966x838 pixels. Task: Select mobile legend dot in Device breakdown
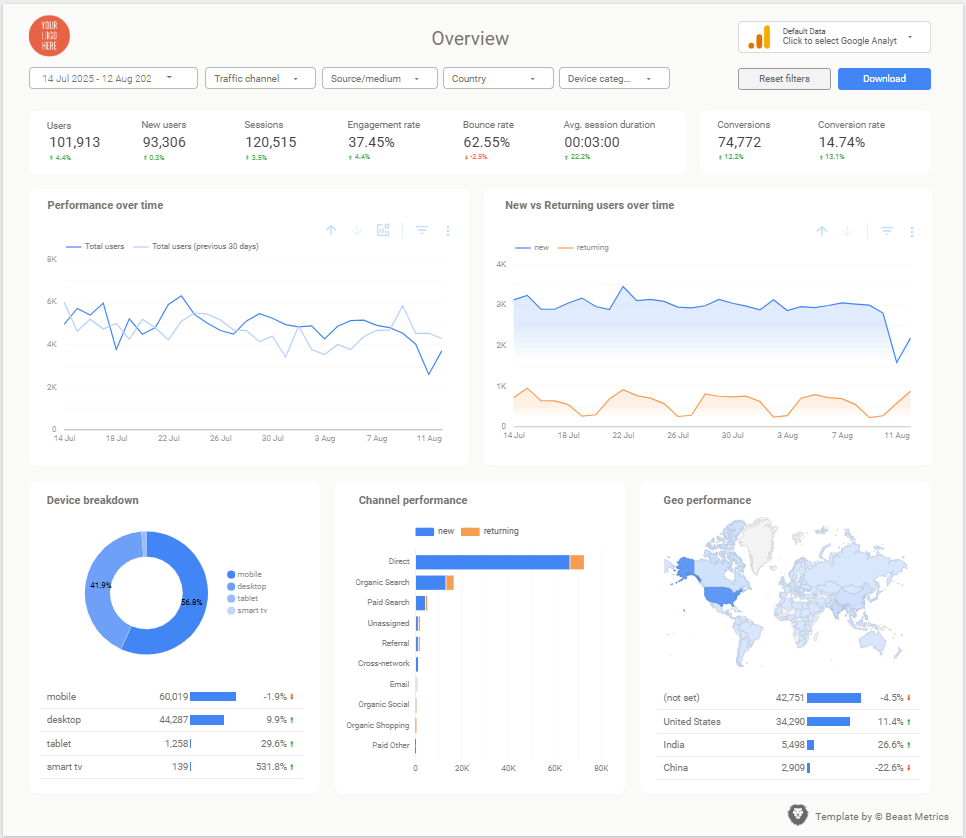231,574
